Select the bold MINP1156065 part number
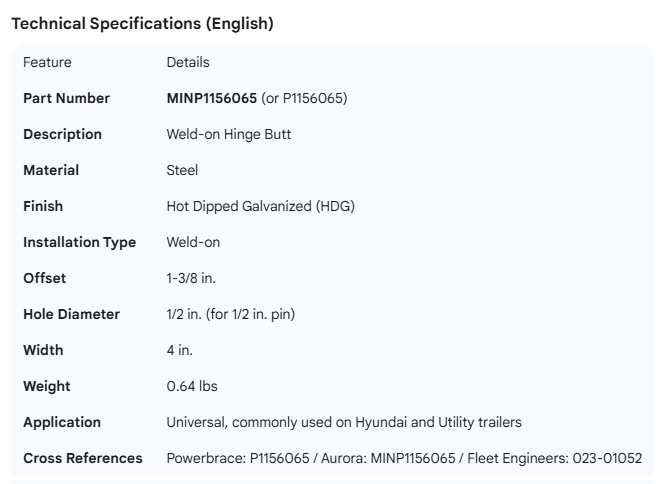This screenshot has width=656, height=484. 211,98
